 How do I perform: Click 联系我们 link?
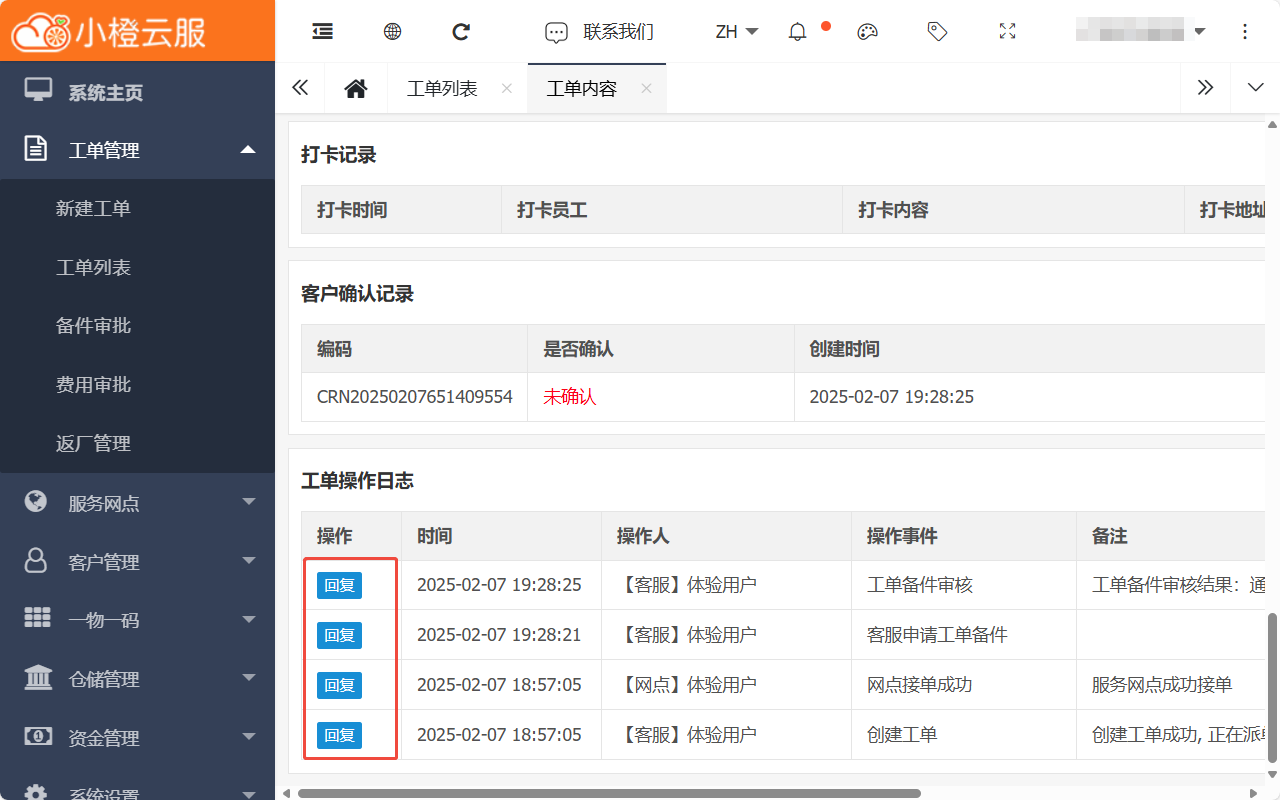coord(619,32)
